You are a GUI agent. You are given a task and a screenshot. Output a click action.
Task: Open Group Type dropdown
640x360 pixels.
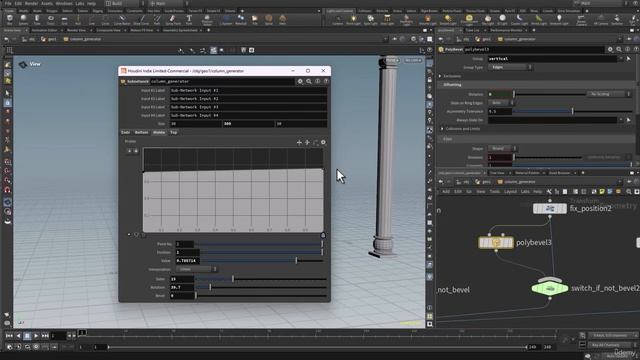point(510,67)
